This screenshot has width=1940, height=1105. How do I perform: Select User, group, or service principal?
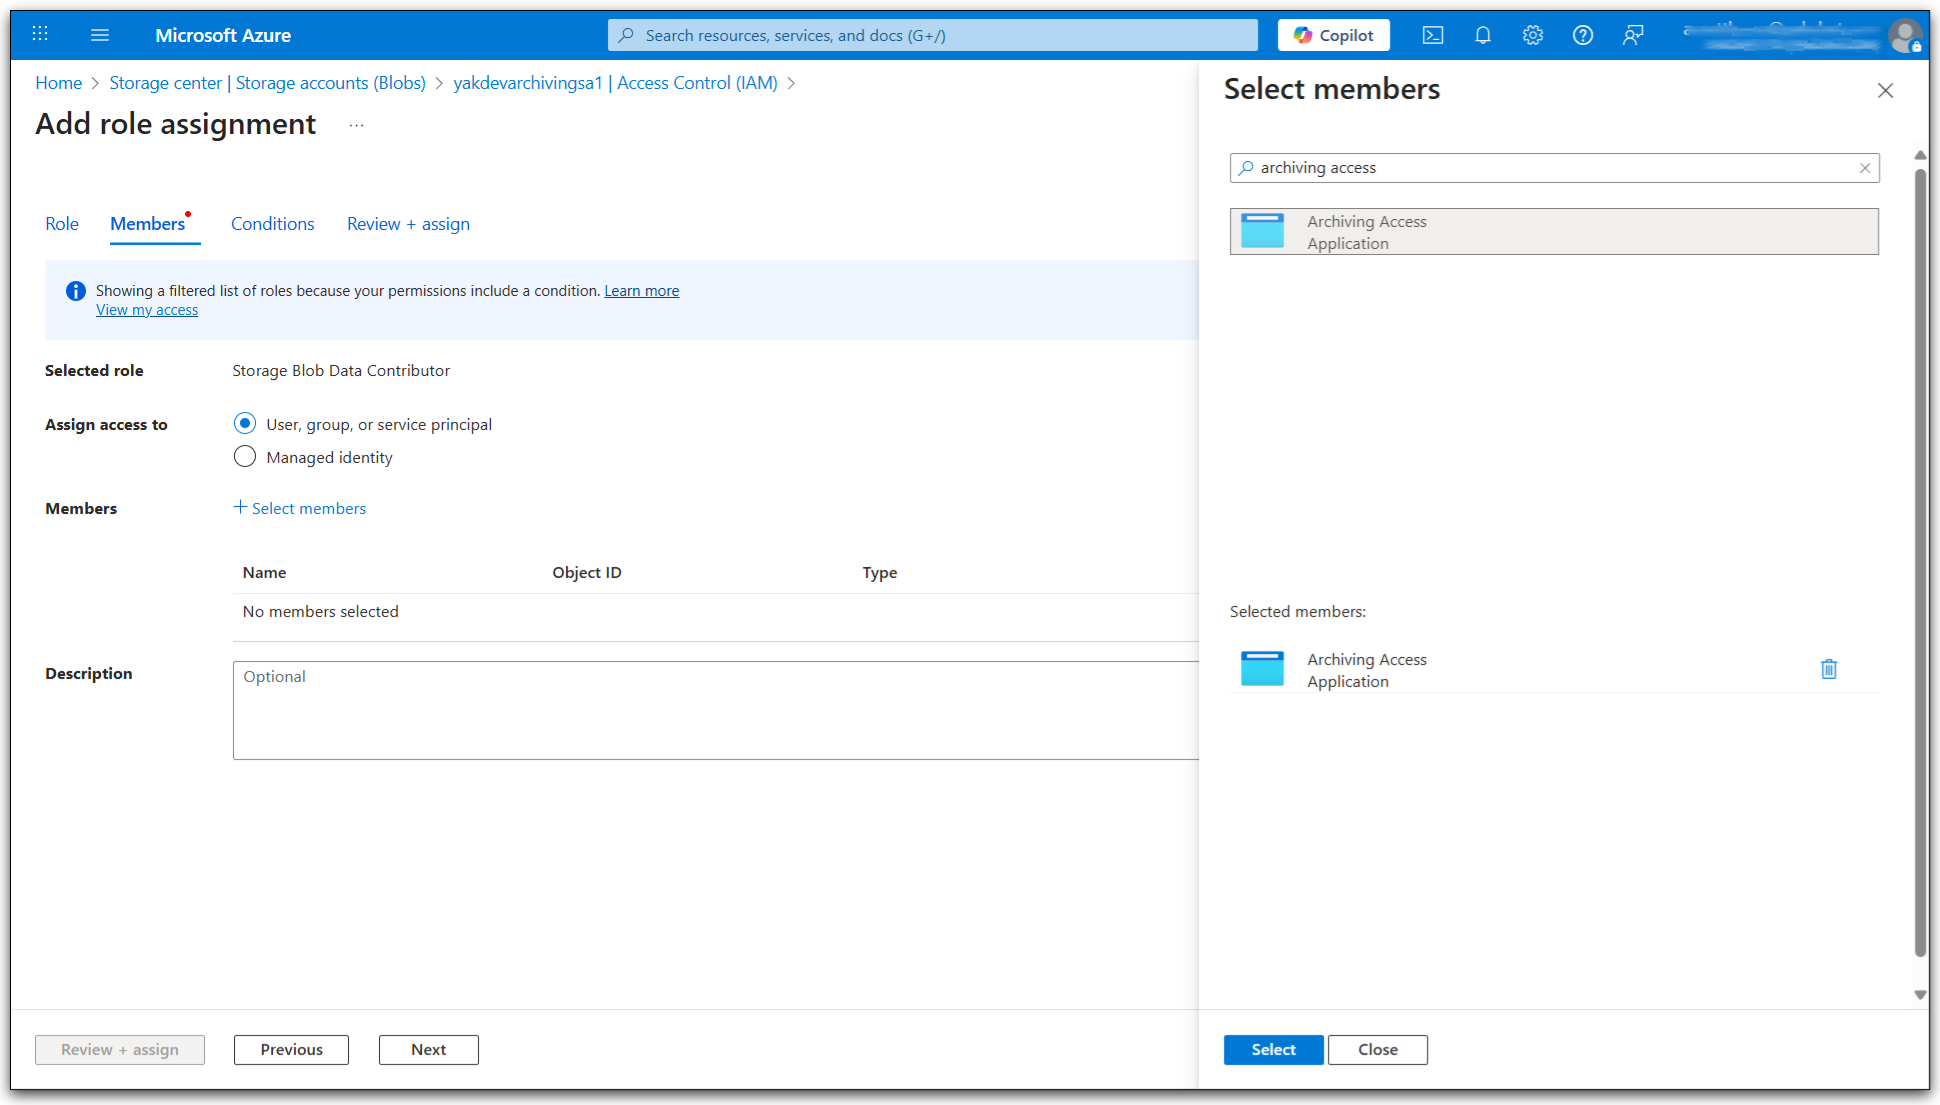[245, 424]
